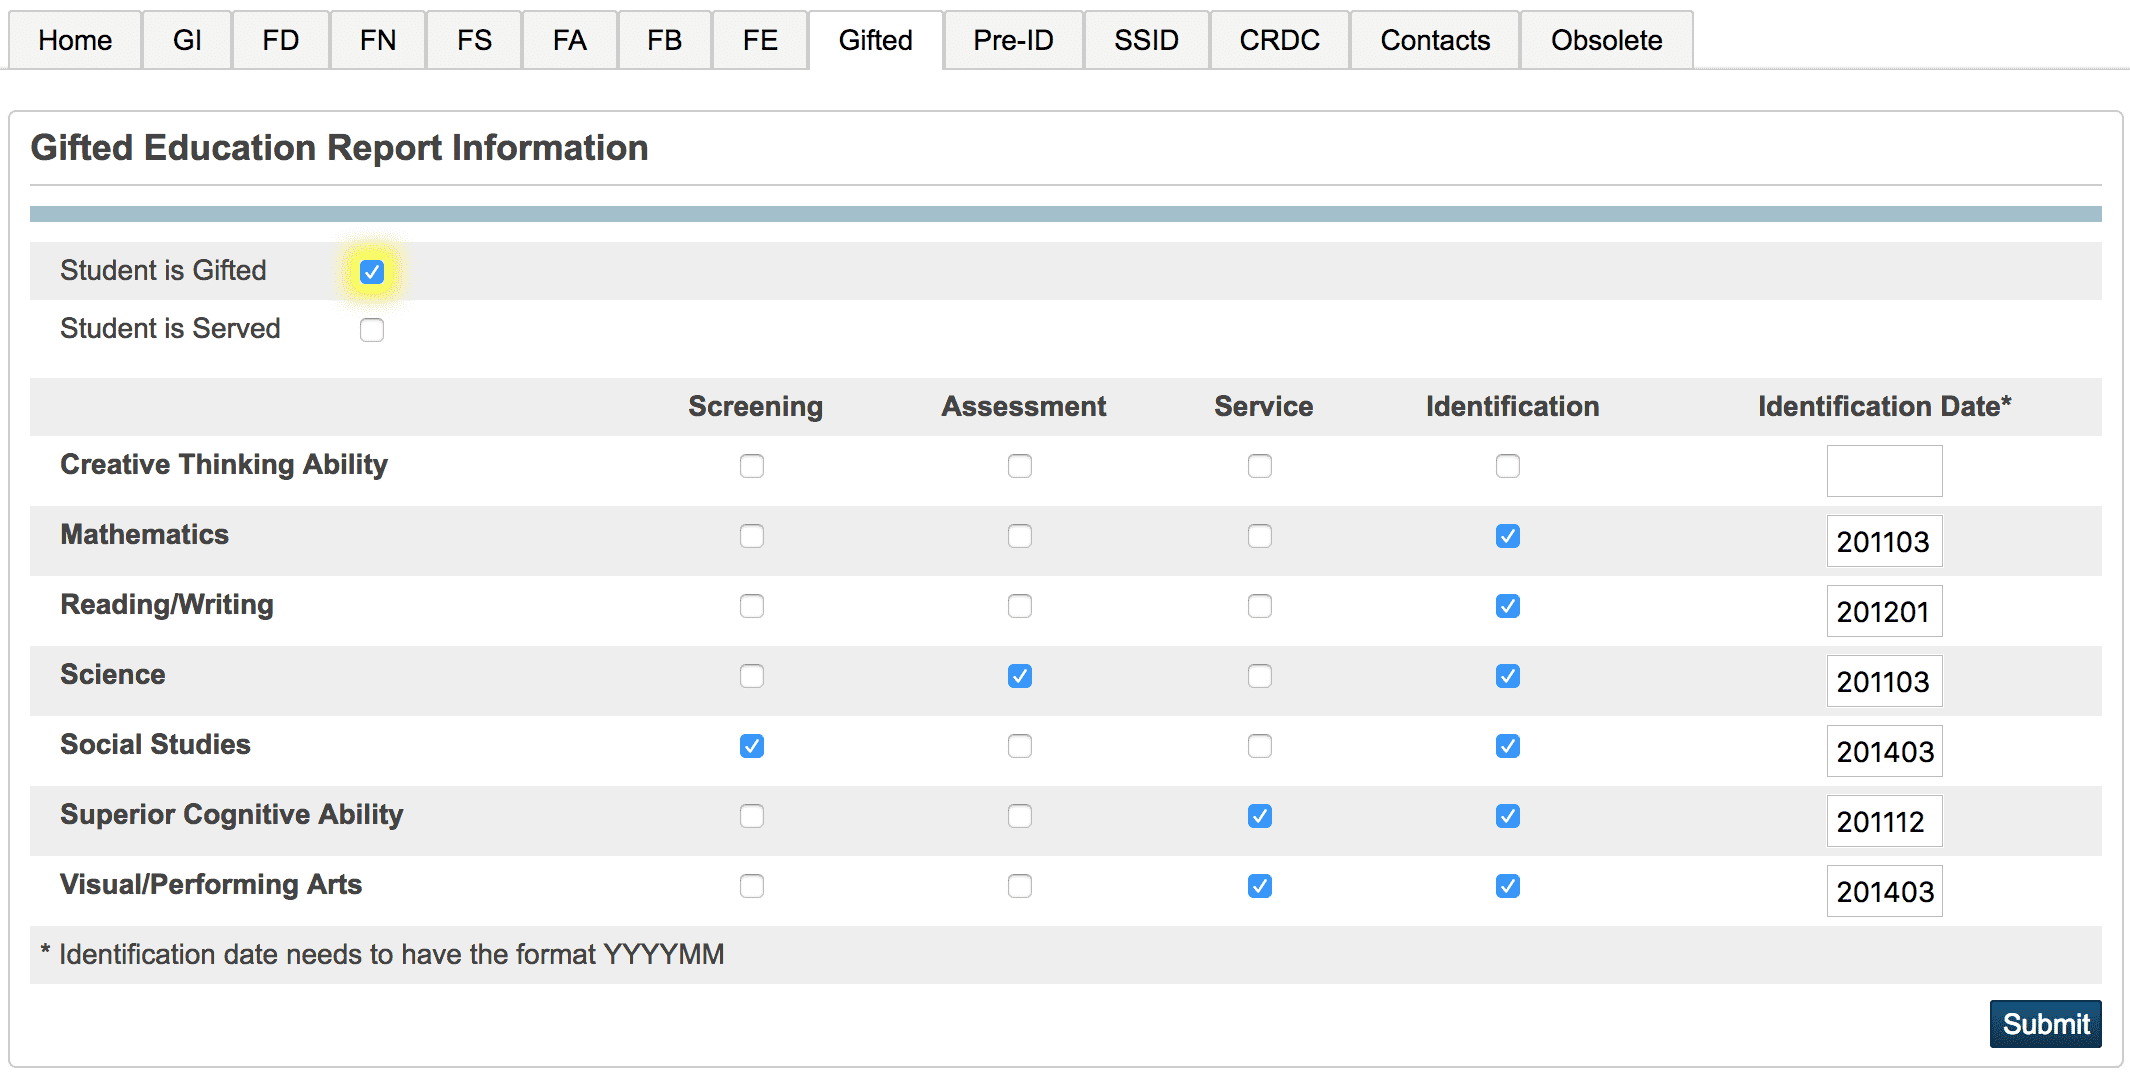Click the Submit button
Image resolution: width=2130 pixels, height=1080 pixels.
(x=2045, y=1024)
